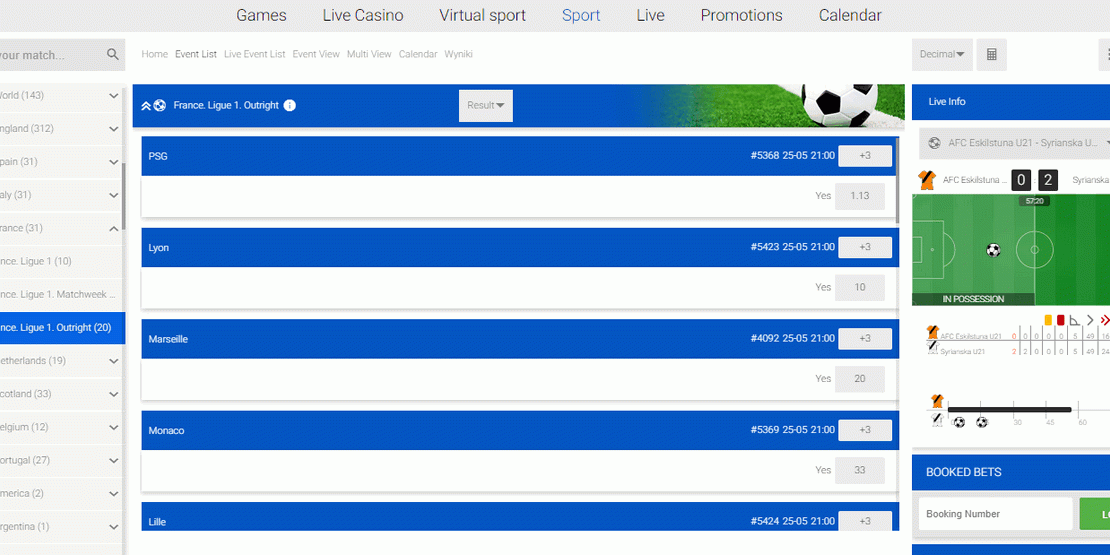Expand the Belgium (12) category
This screenshot has height=555, width=1110.
[62, 427]
